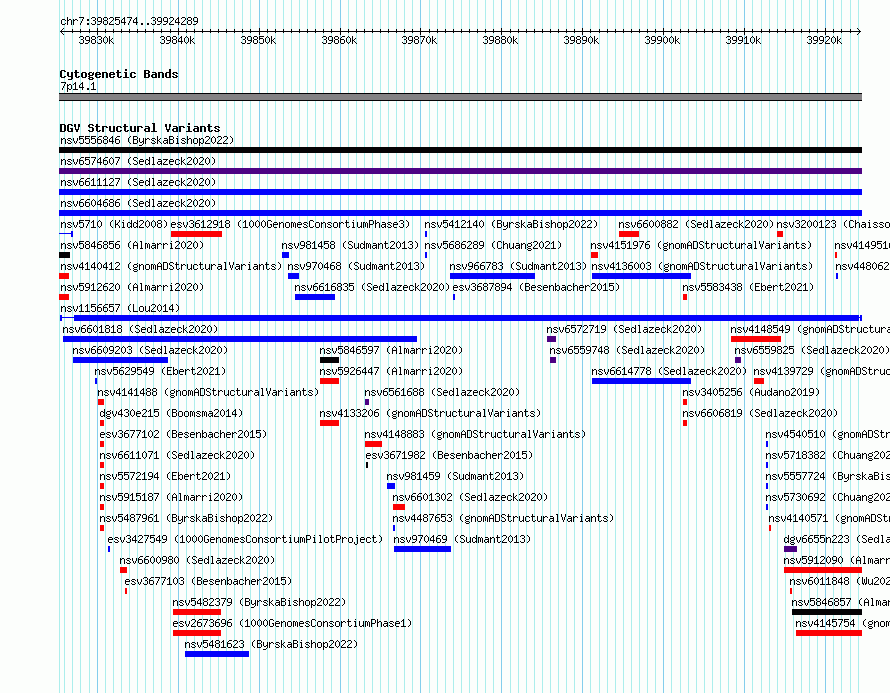Open the nsv5846856 (Almarri2020) variant
The height and width of the screenshot is (693, 890).
coord(132,245)
